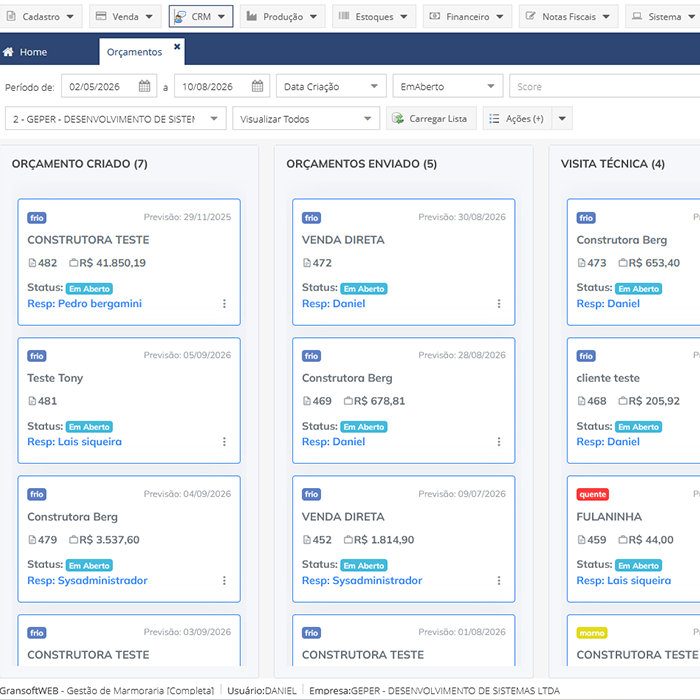
Task: Open options menu on quote 482 card
Action: click(224, 304)
